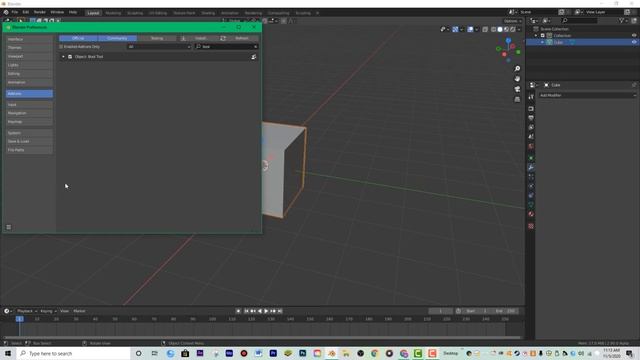Switch to the Layout workspace tab
The width and height of the screenshot is (640, 360).
[93, 13]
